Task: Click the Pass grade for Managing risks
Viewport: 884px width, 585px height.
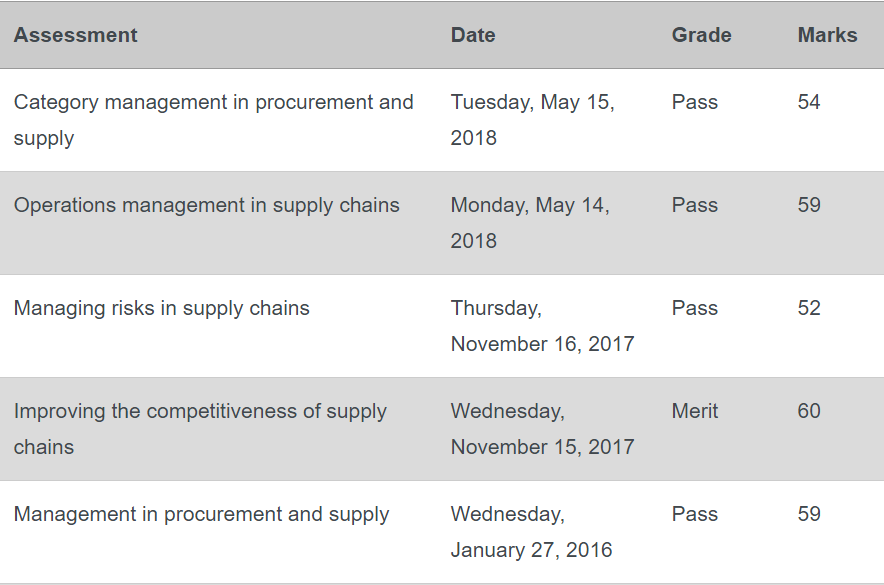Action: [695, 308]
